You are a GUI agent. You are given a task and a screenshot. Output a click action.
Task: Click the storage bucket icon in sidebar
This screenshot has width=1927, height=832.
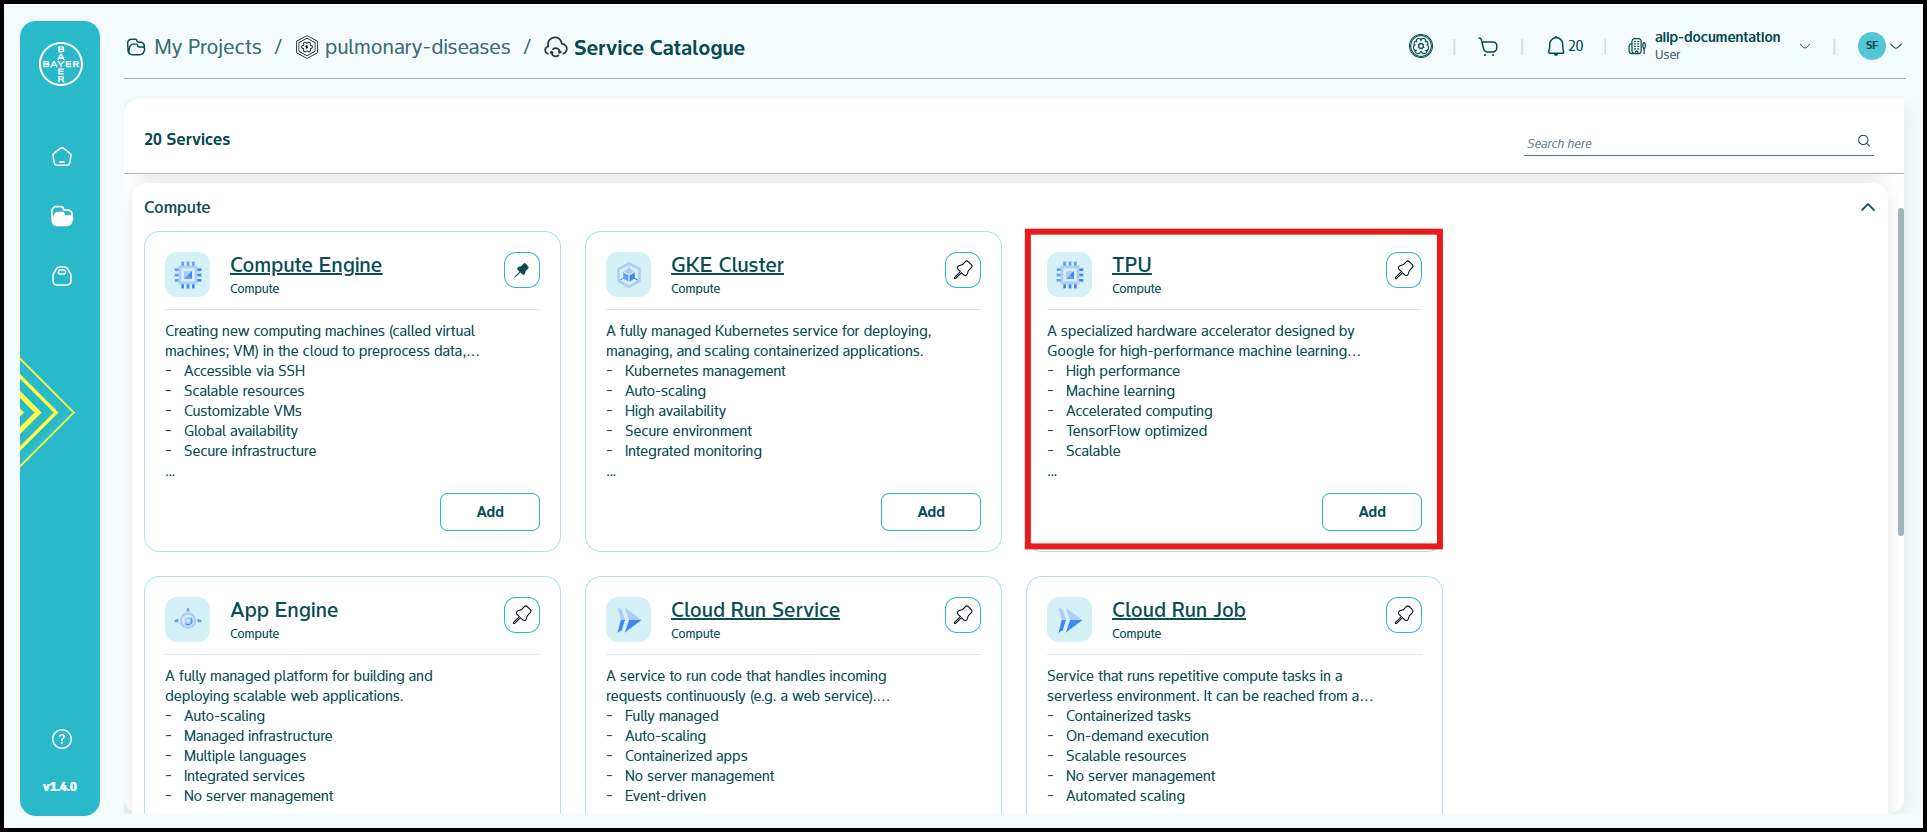(62, 276)
